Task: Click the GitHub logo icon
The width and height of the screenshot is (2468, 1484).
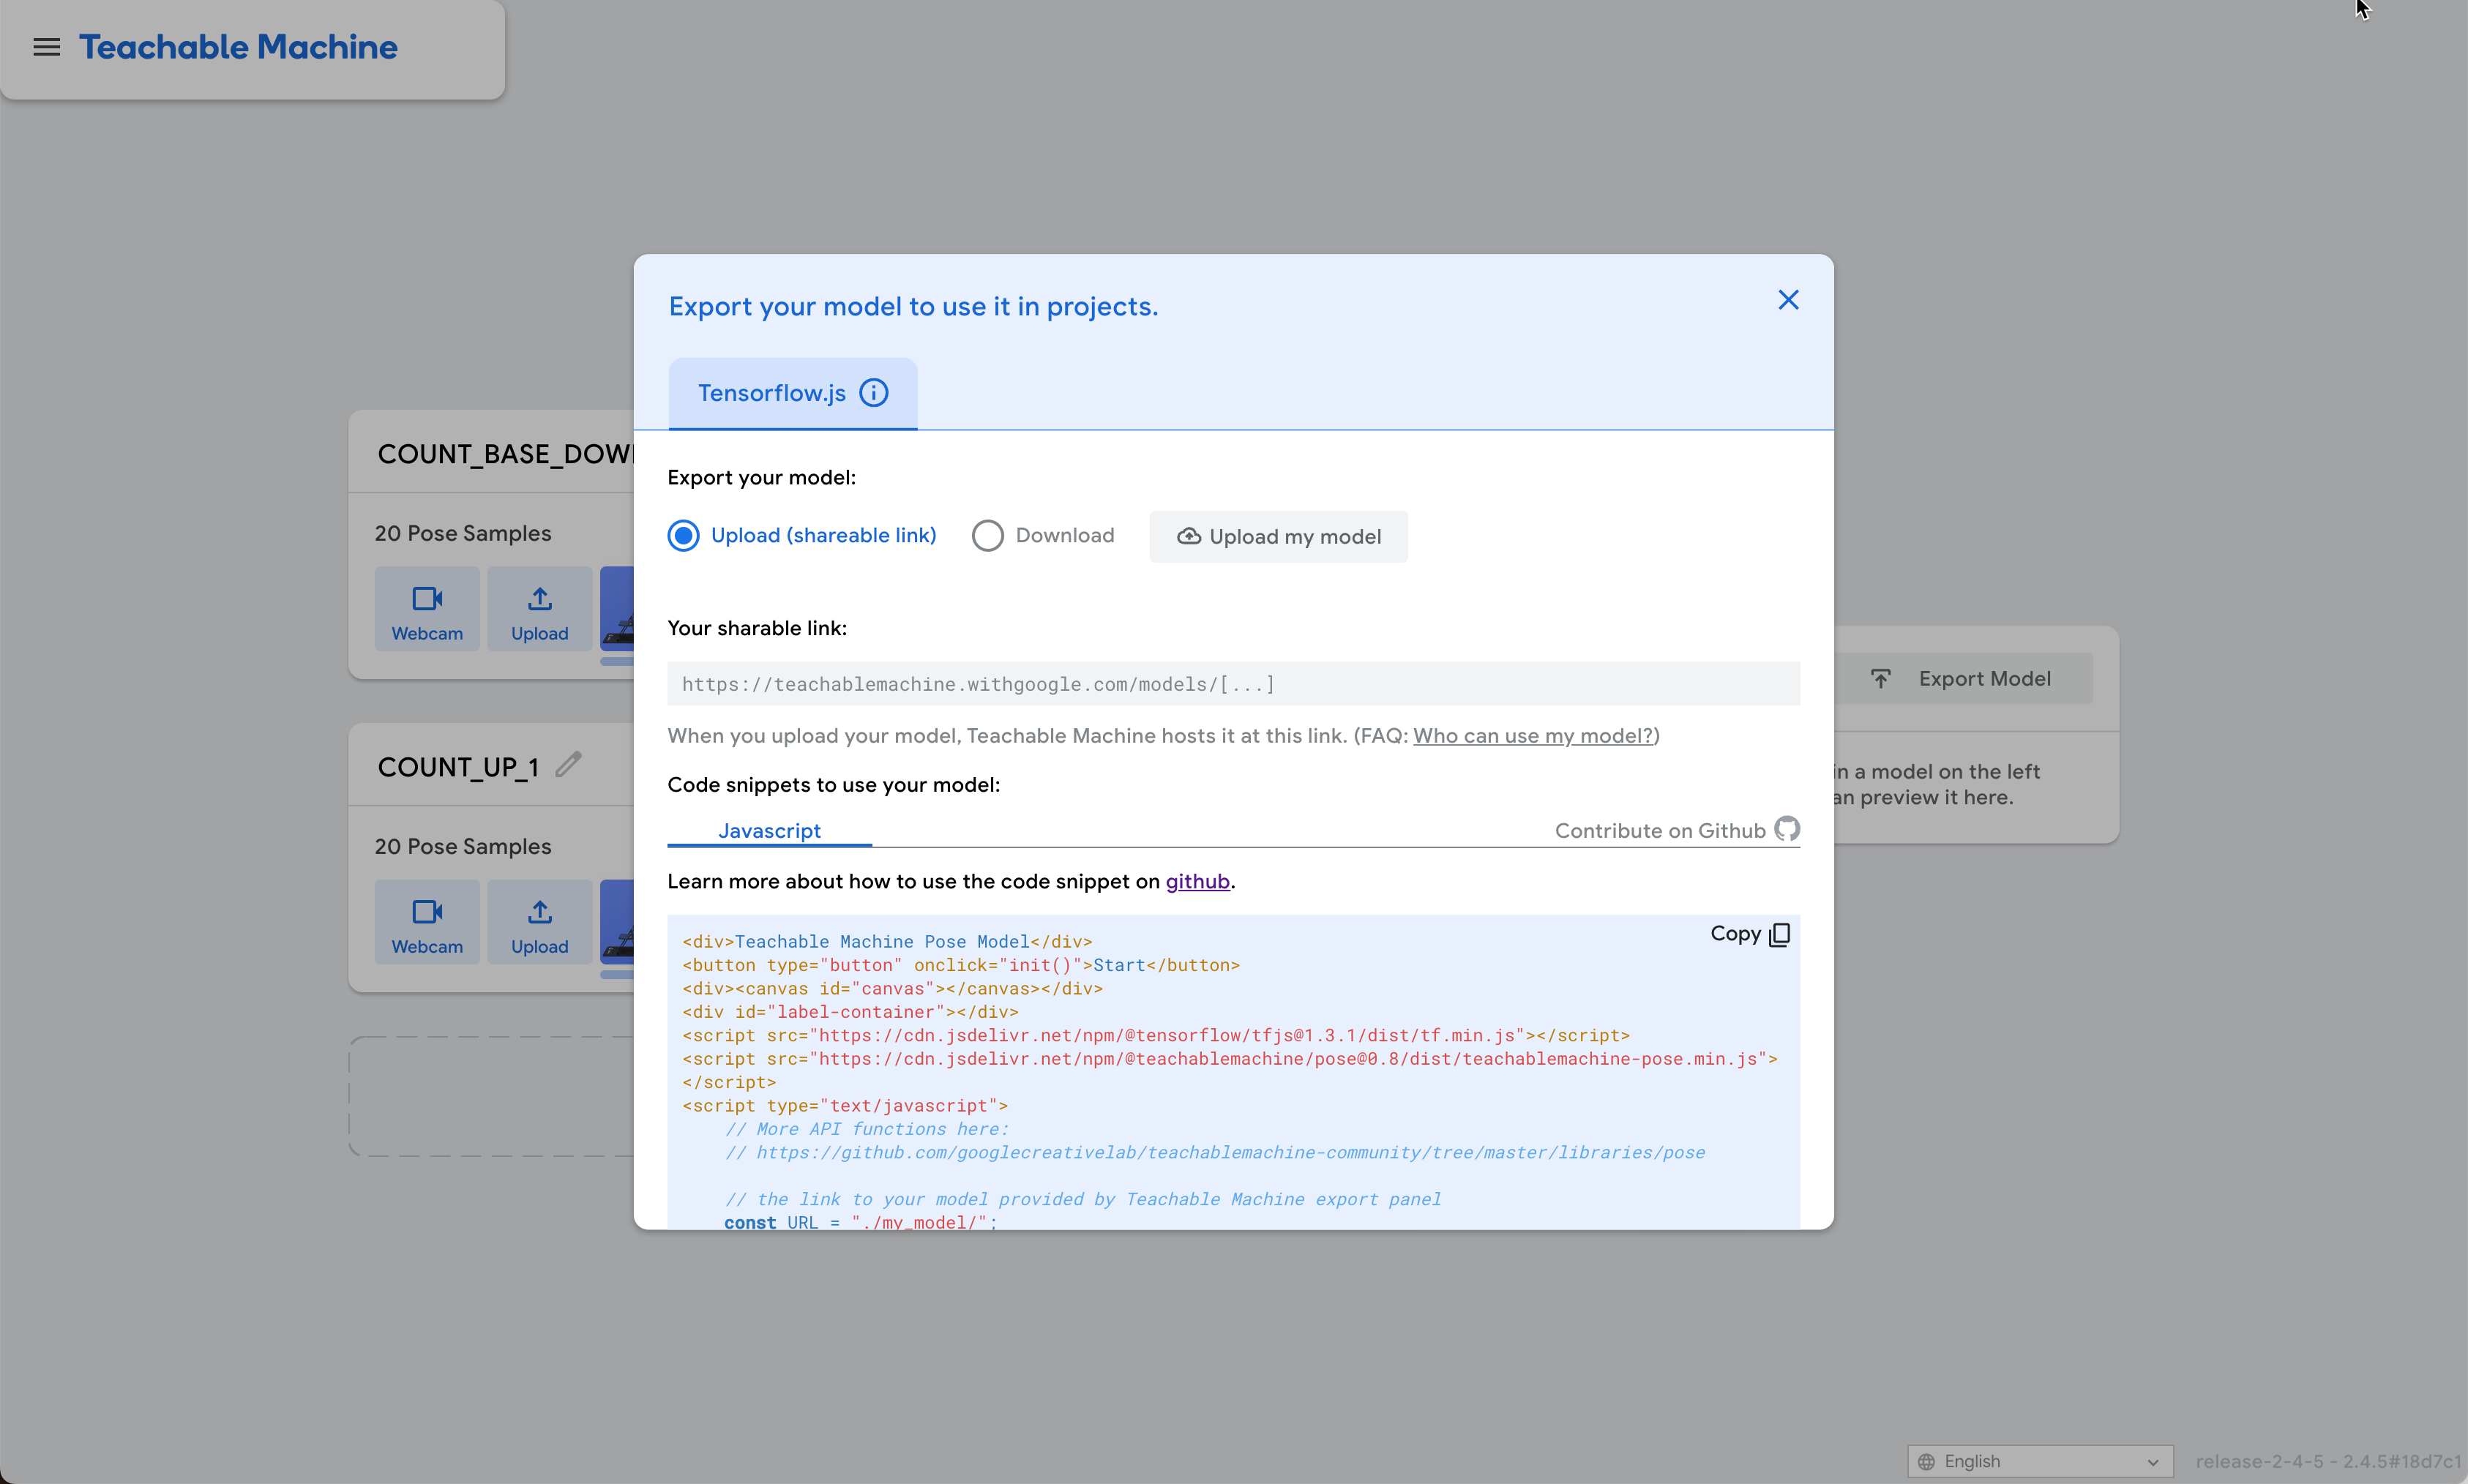Action: (x=1786, y=829)
